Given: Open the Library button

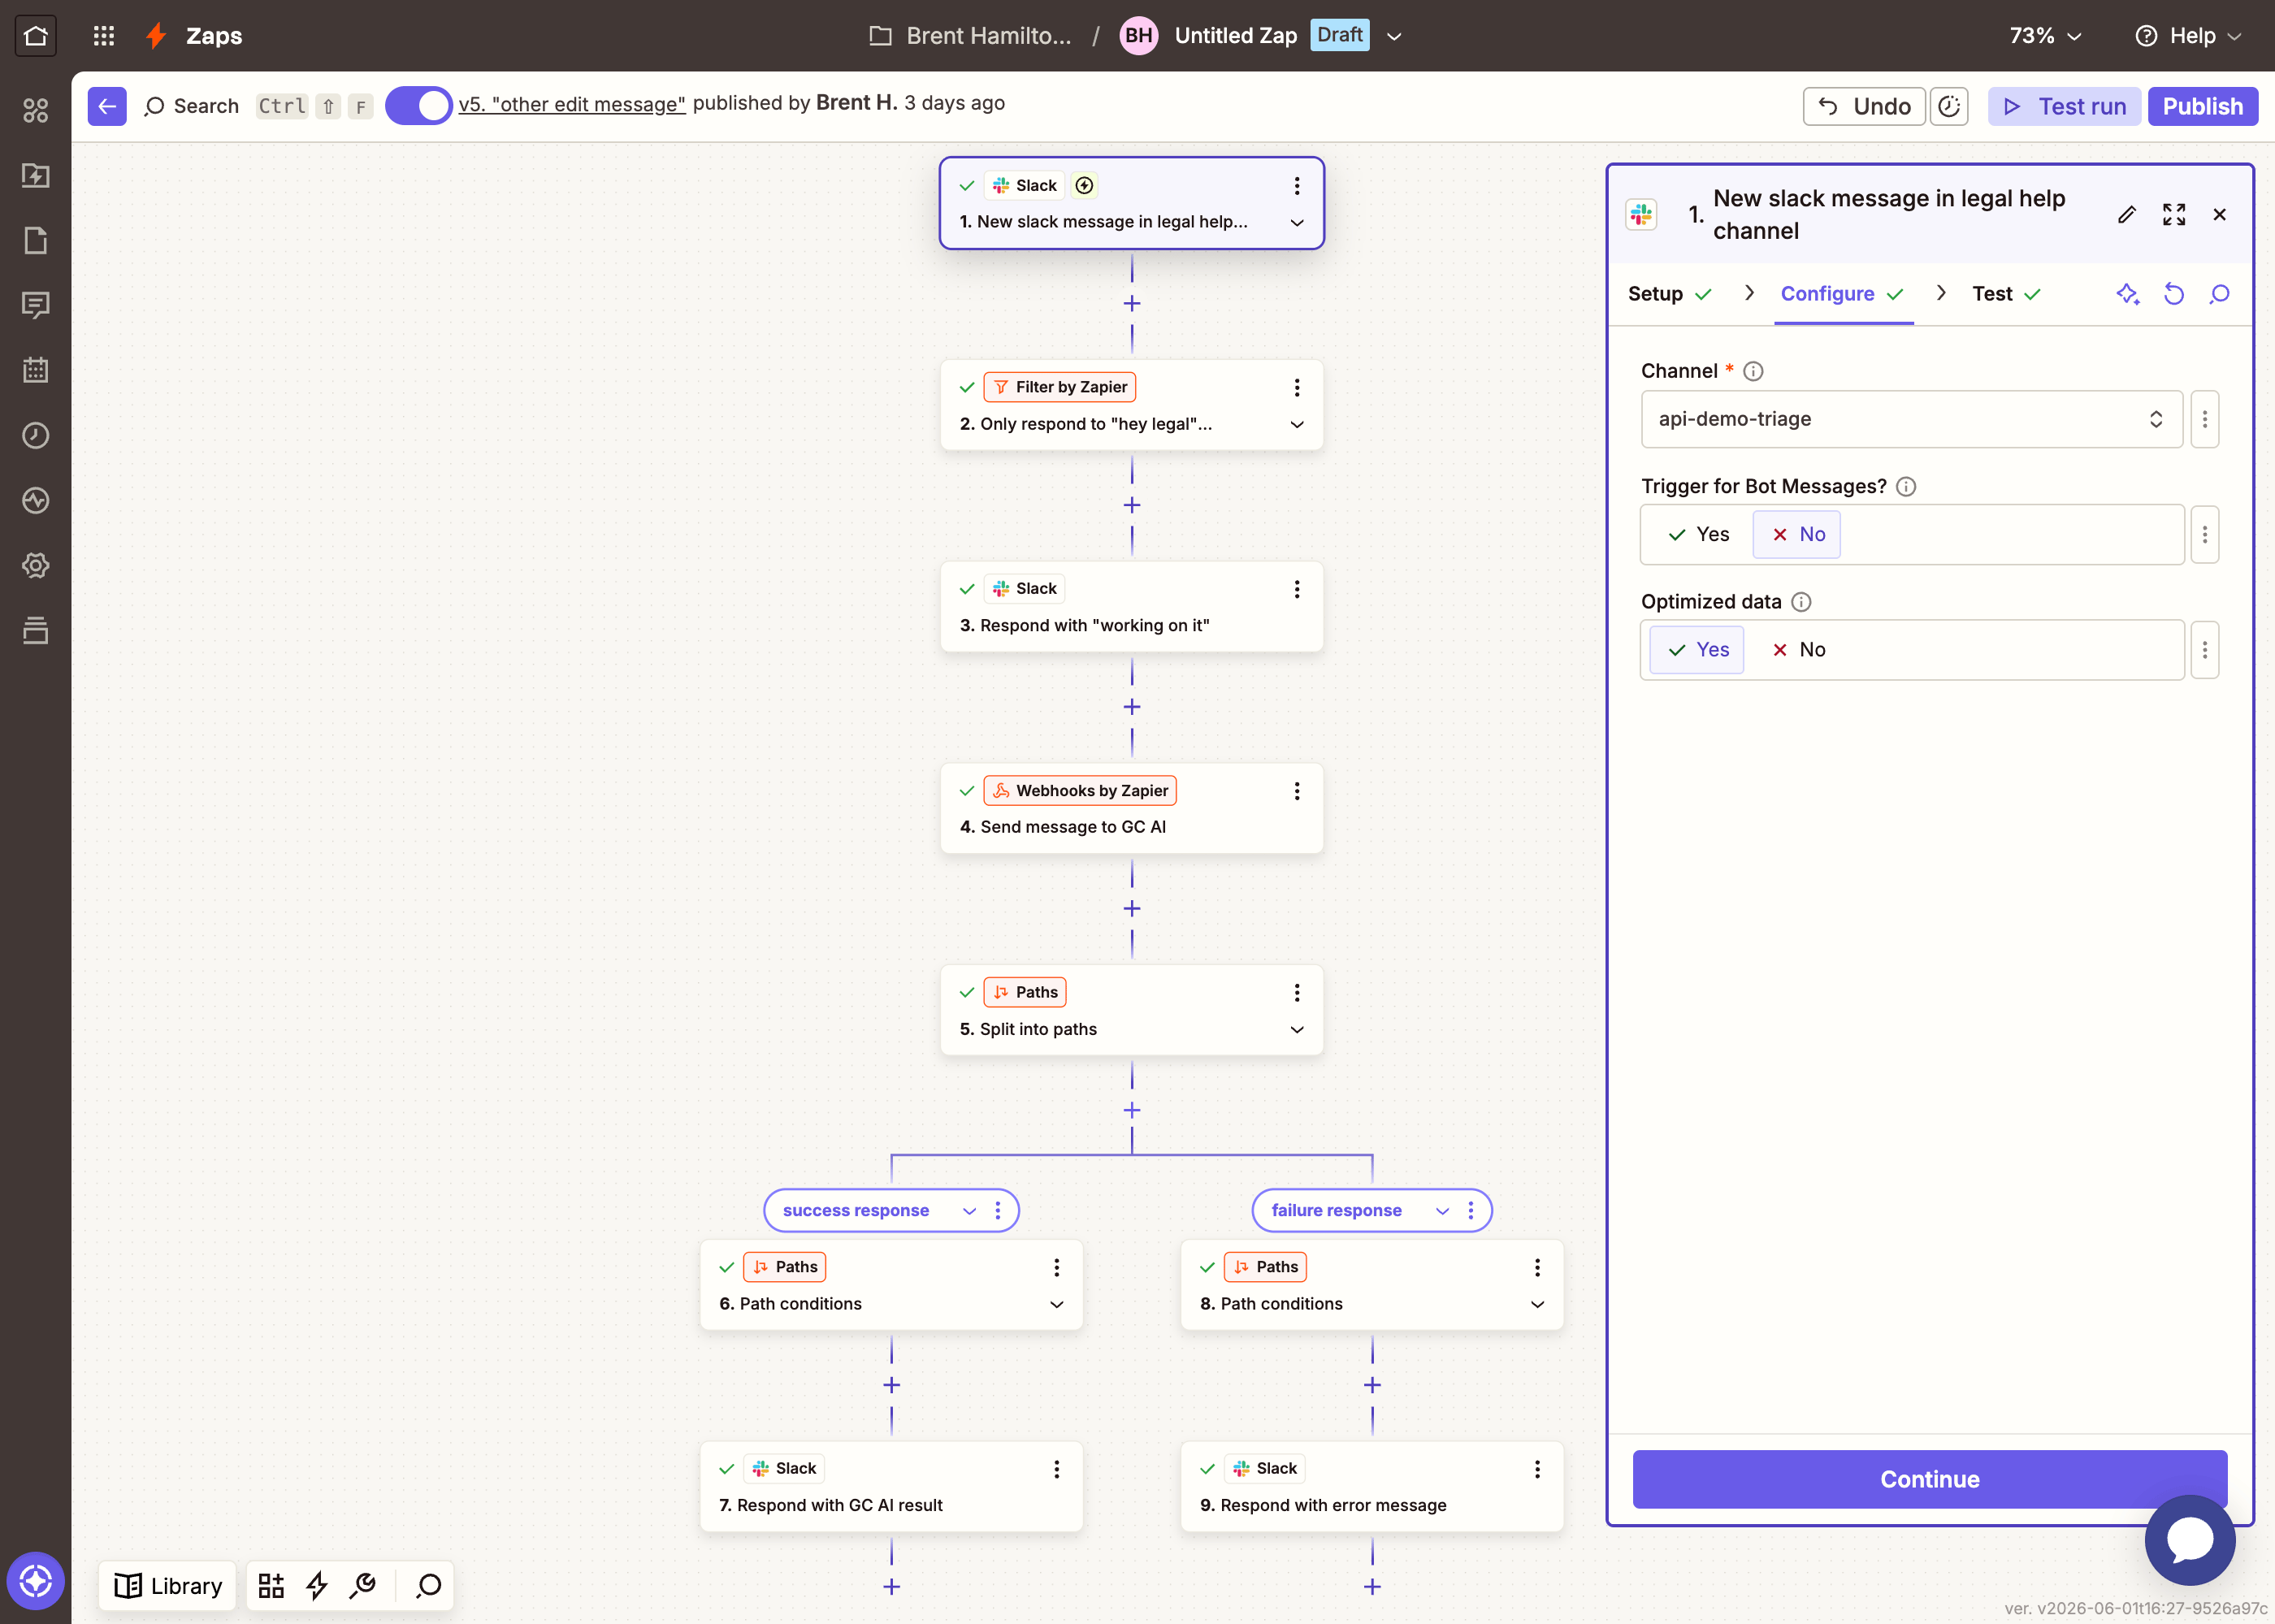Looking at the screenshot, I should click(168, 1586).
